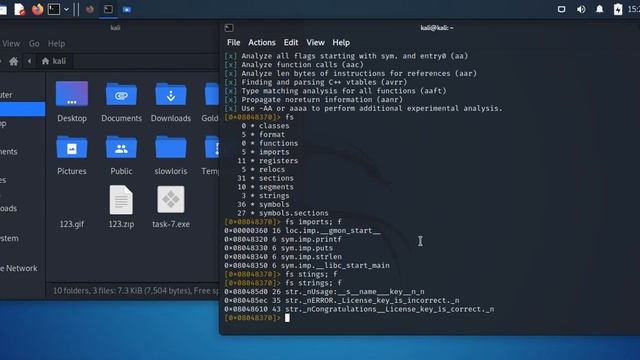Click the terminal prompt input cursor
This screenshot has width=640, height=360.
point(287,318)
